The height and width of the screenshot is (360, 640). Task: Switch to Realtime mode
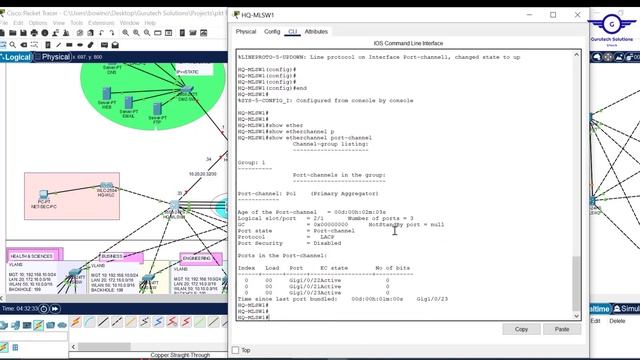(600, 309)
